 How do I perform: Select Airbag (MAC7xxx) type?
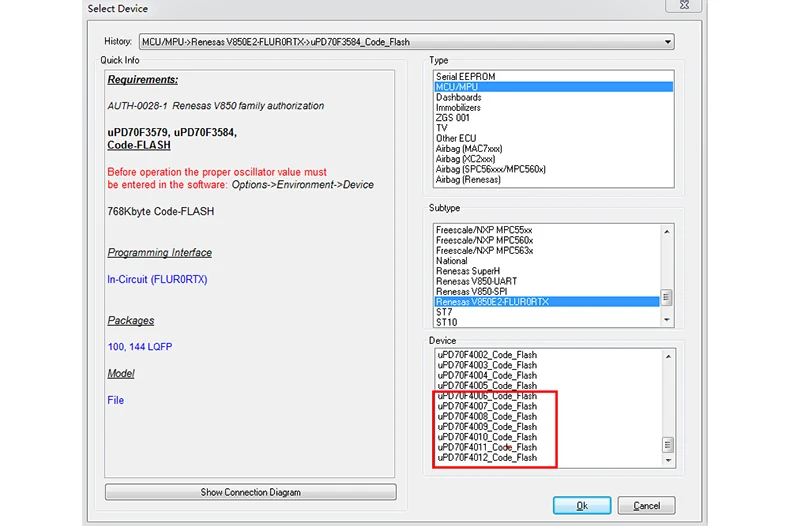(x=553, y=149)
